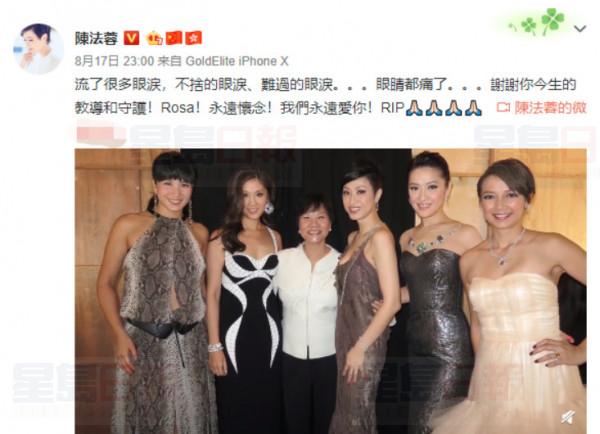Click the GoldElite iPhone X source link
Screen dimensions: 600x434
236,61
